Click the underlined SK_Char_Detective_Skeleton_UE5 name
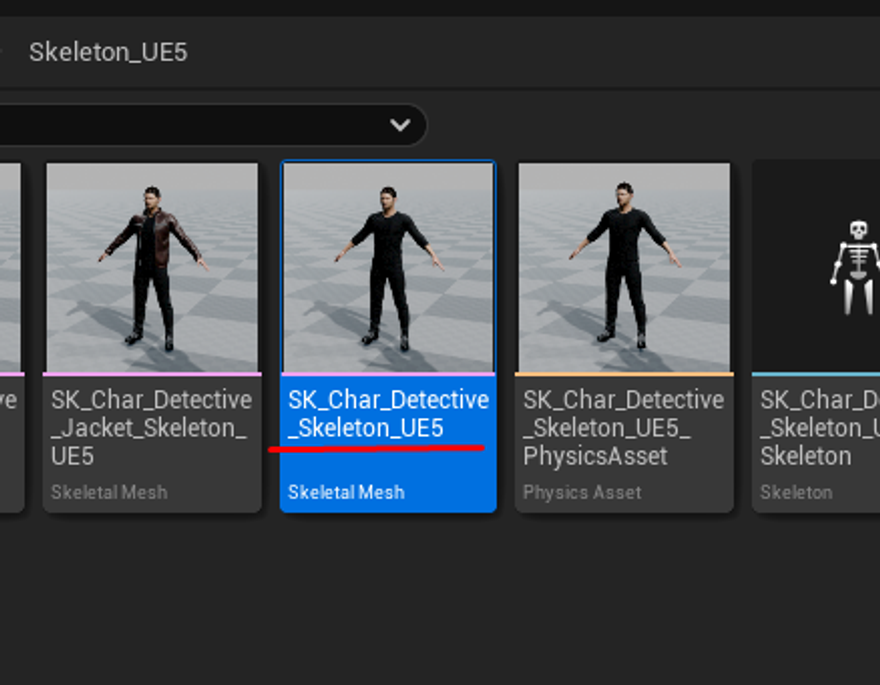Viewport: 880px width, 685px height. click(388, 414)
